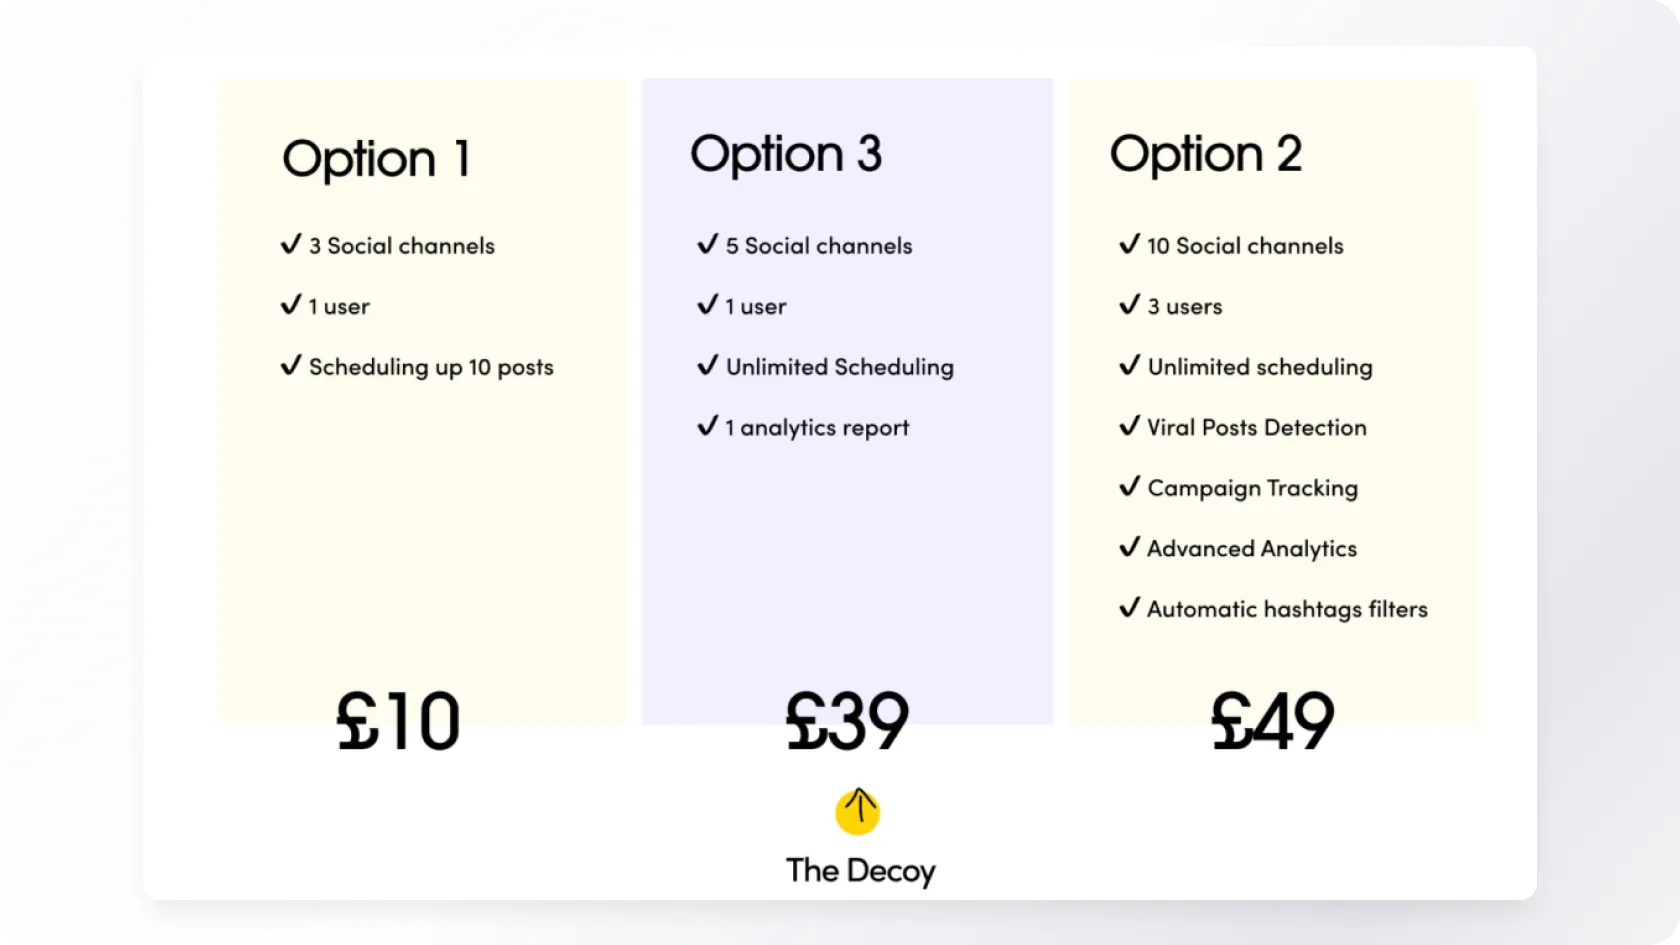Viewport: 1680px width, 945px height.
Task: Click checkmark beside Scheduling up 10 posts
Action: coord(291,365)
